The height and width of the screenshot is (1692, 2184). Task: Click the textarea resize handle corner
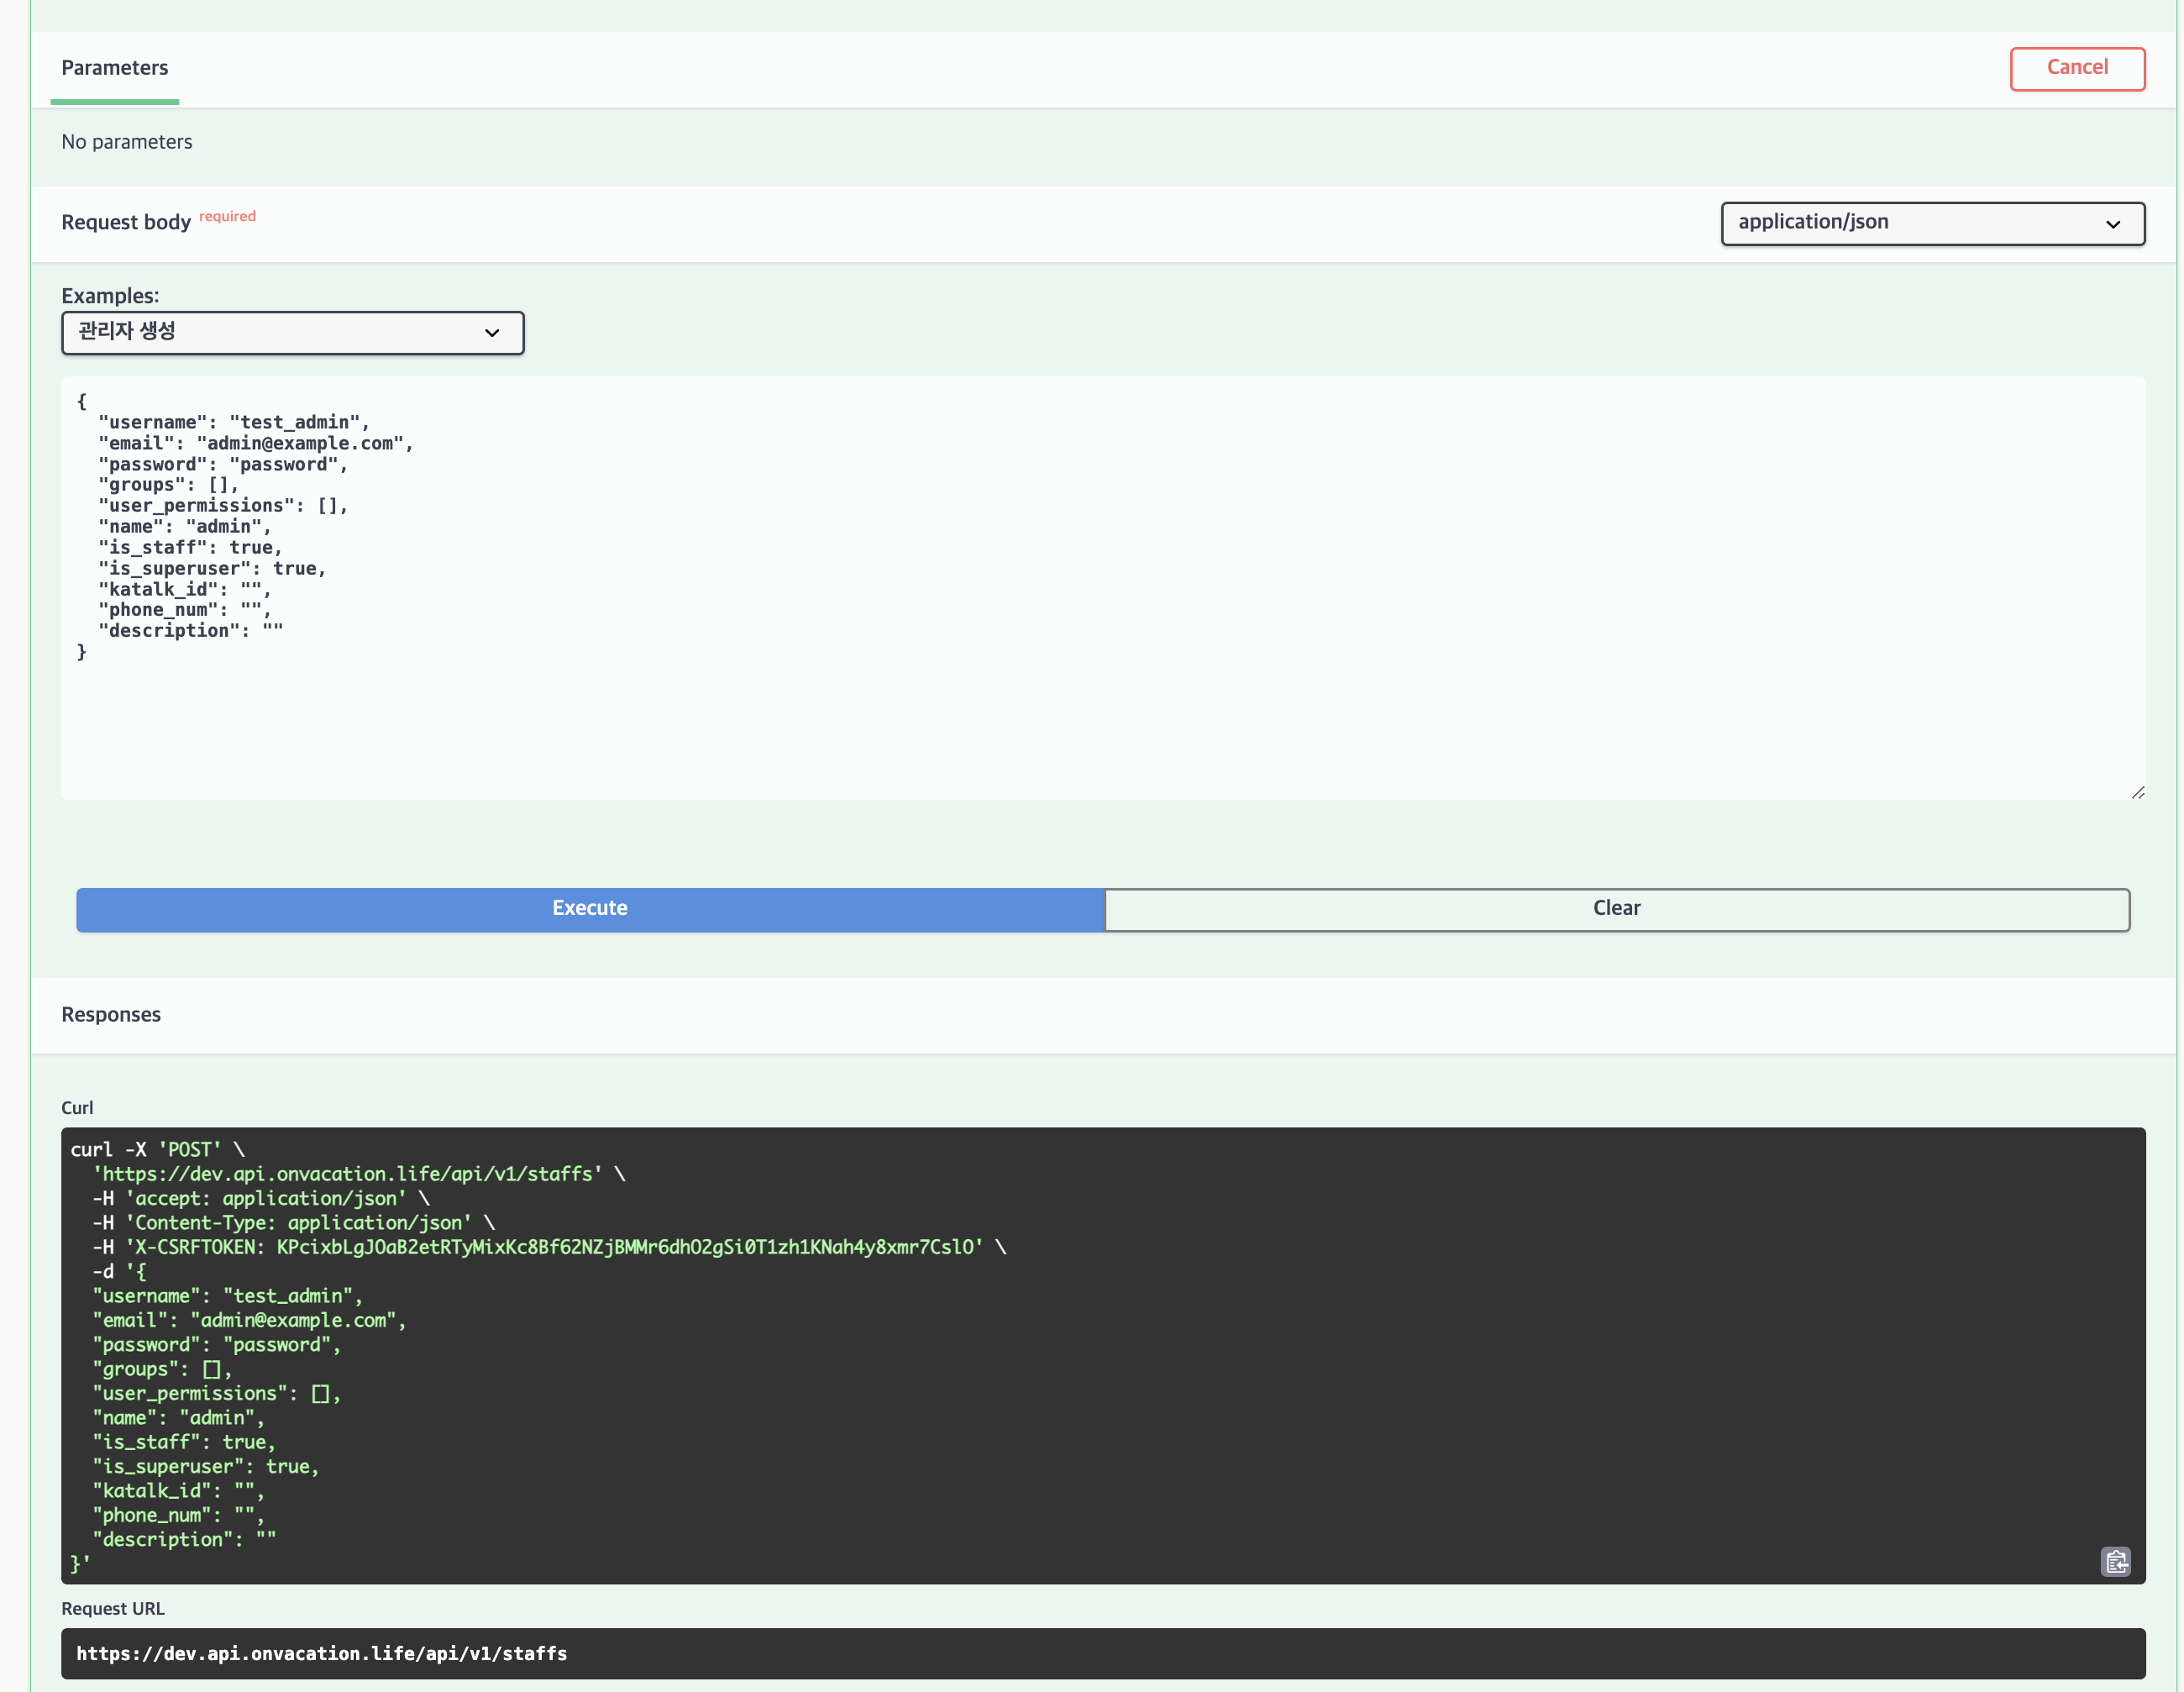[2137, 792]
